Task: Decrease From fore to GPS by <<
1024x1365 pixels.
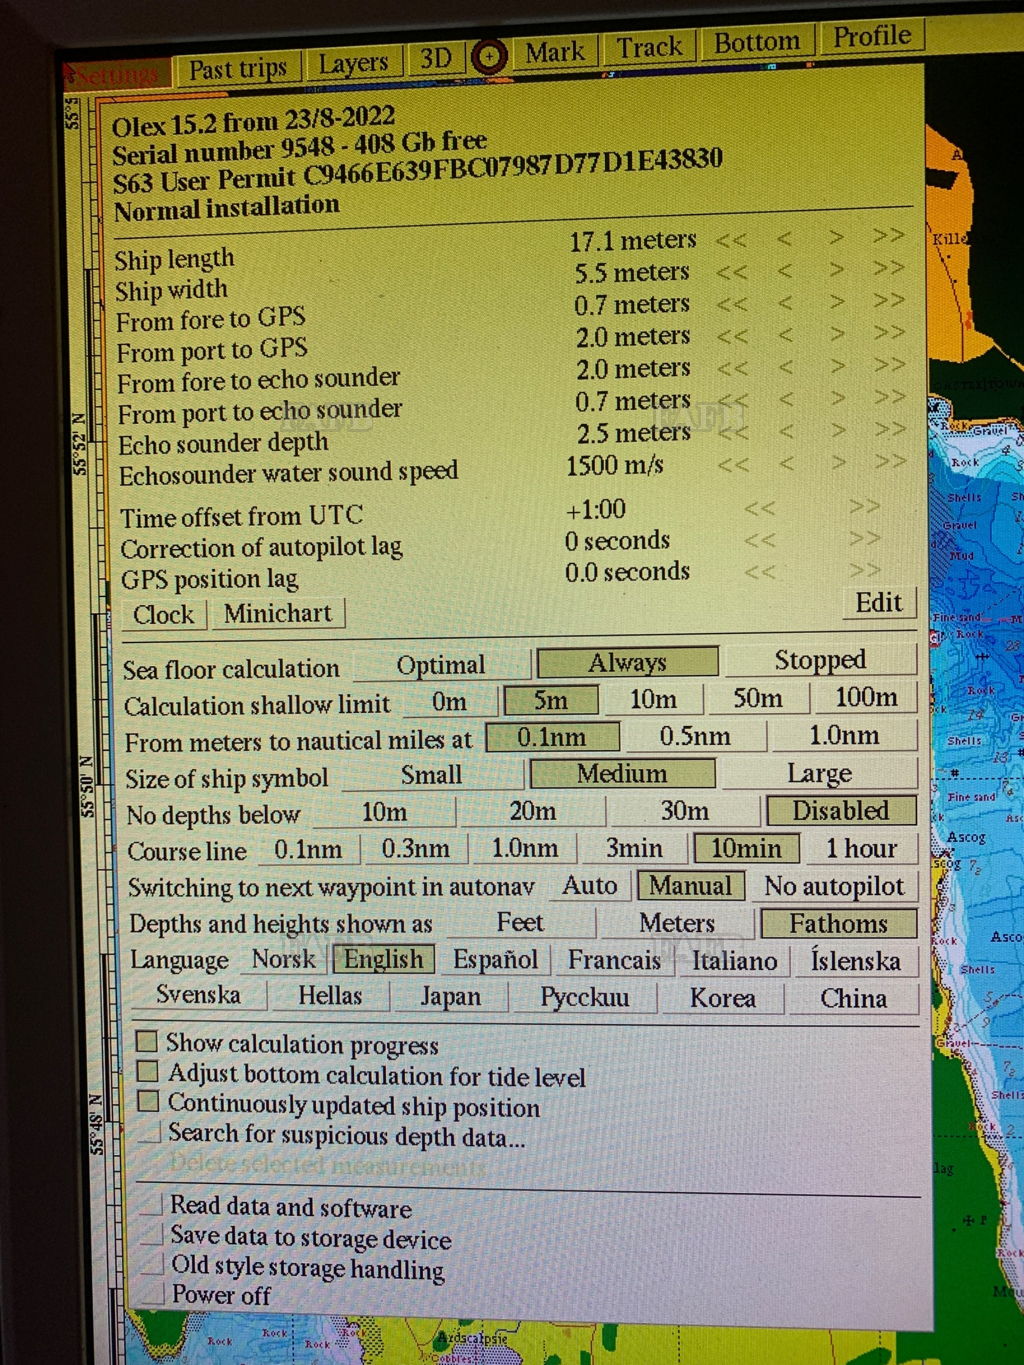Action: (x=731, y=304)
